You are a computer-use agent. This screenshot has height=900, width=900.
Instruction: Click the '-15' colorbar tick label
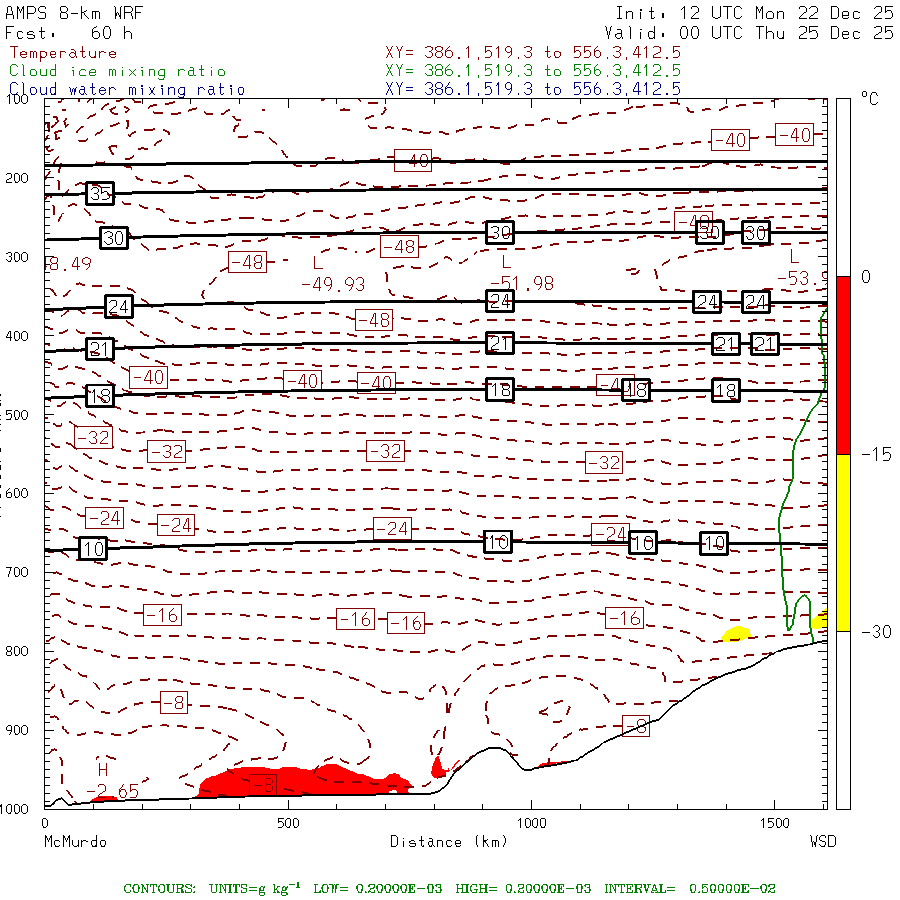(876, 455)
